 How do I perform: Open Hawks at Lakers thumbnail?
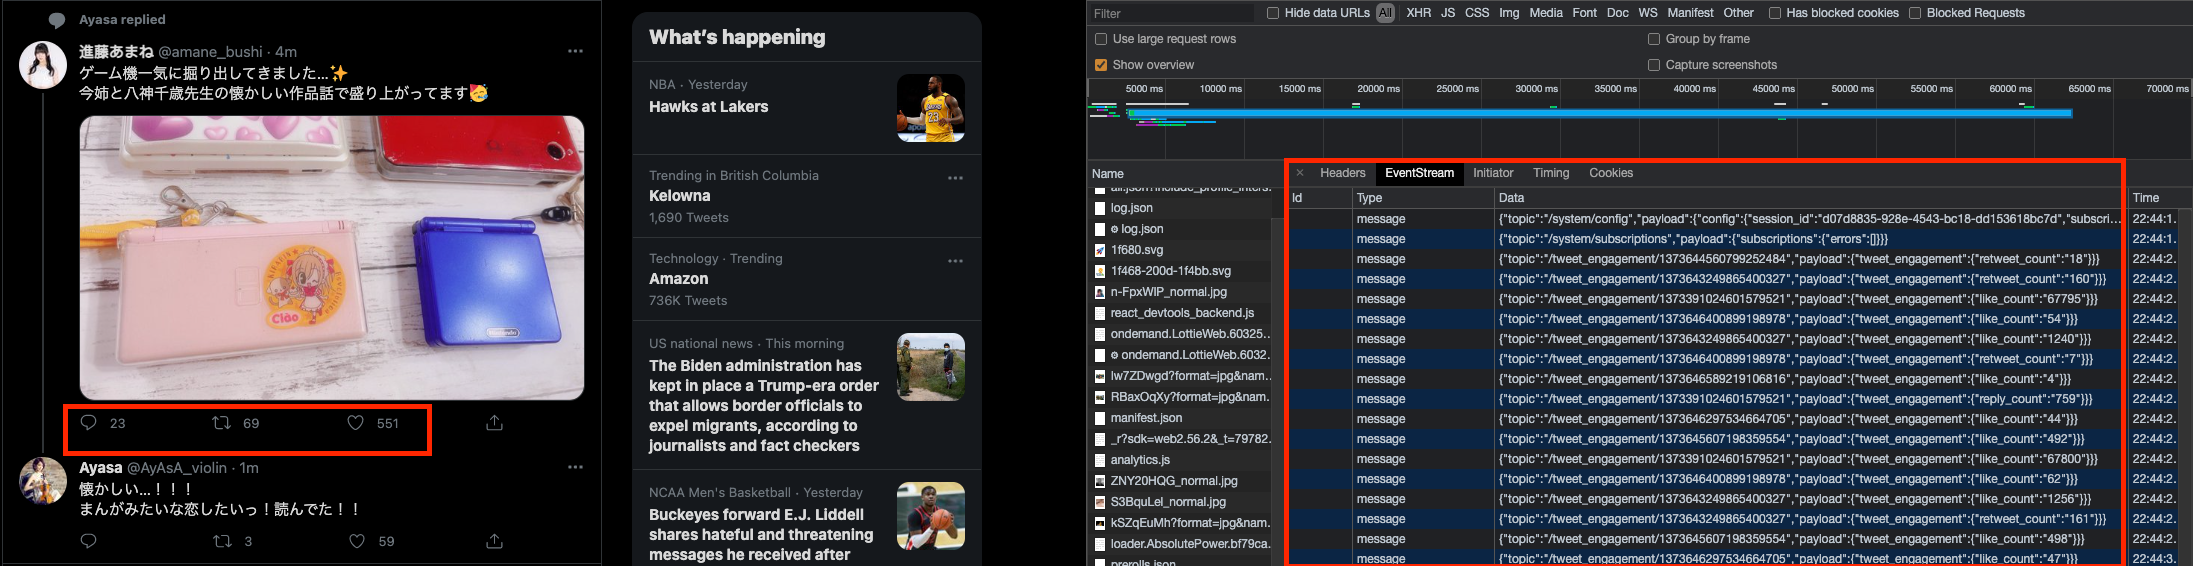[x=931, y=108]
